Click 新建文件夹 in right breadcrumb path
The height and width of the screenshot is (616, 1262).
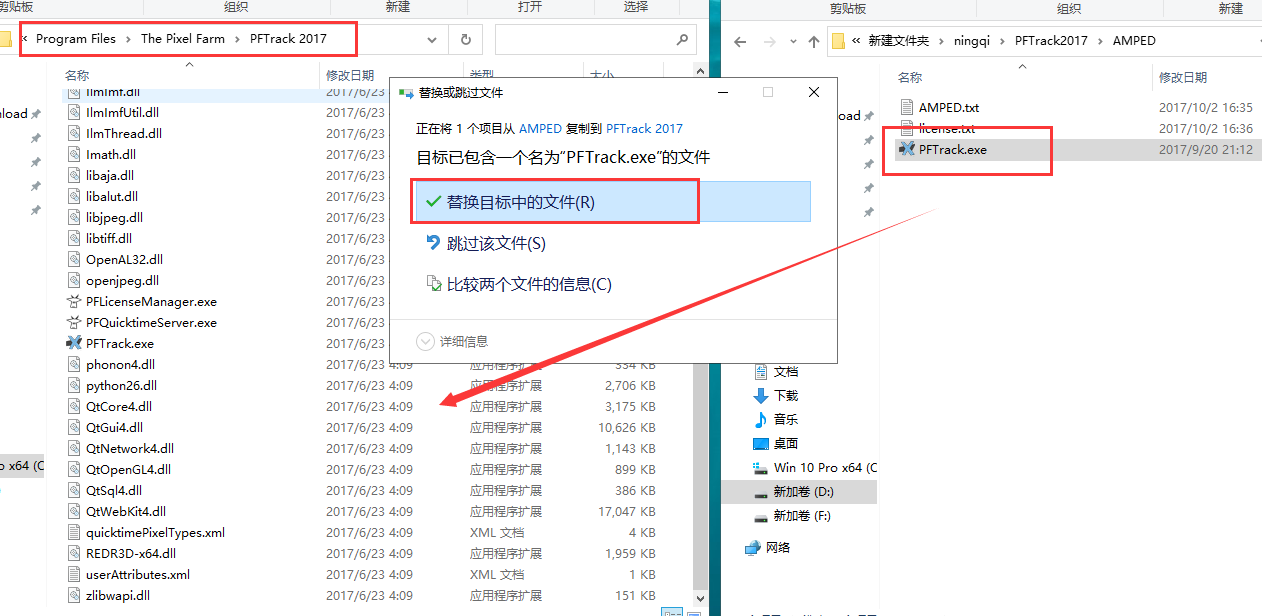(898, 41)
